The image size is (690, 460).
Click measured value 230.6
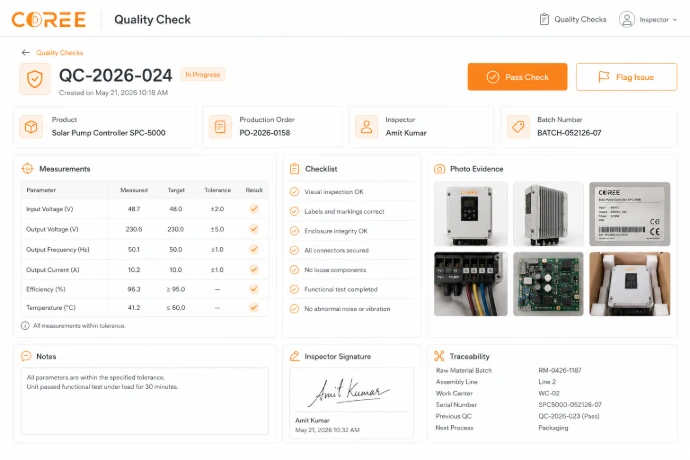(x=134, y=229)
